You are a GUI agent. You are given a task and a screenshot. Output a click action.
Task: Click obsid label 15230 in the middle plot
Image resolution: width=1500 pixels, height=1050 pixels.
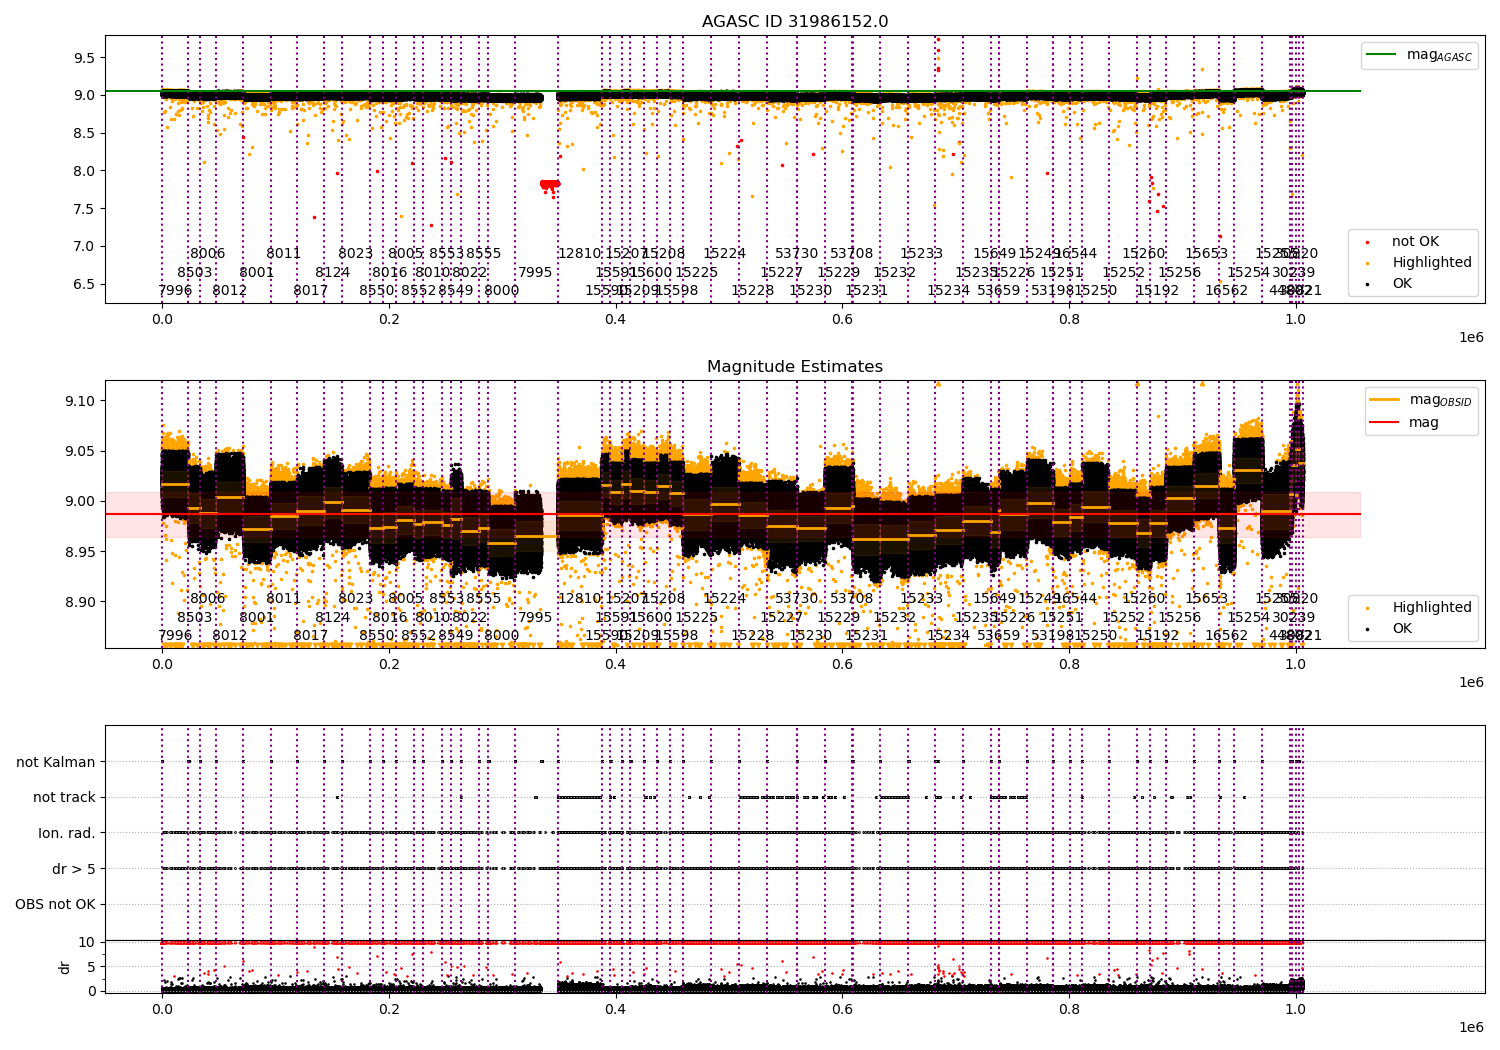(x=811, y=636)
